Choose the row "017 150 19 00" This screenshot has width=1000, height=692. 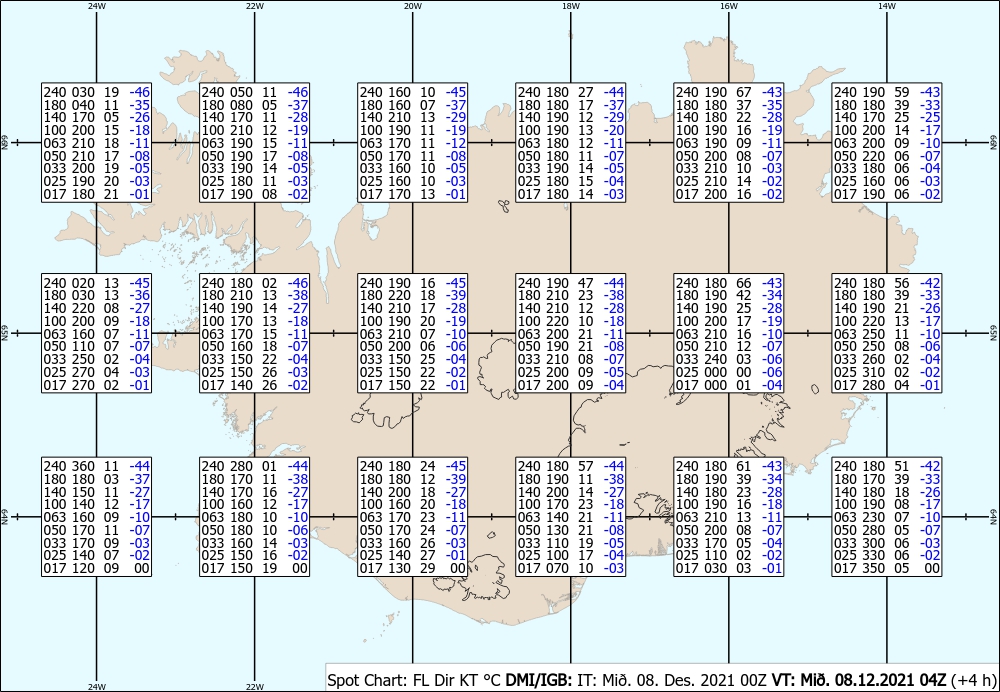pyautogui.click(x=254, y=568)
